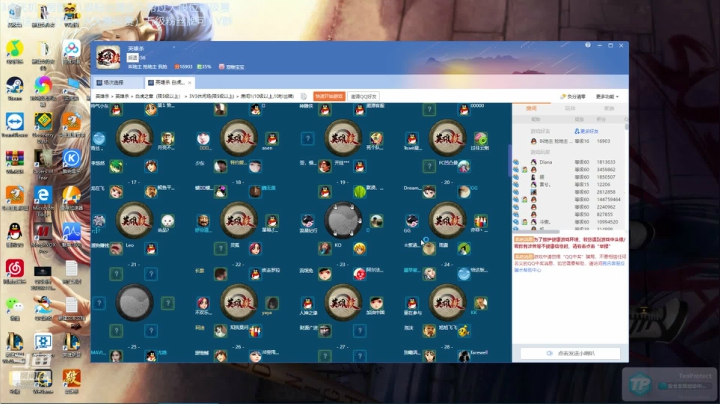Click the 更多好友 link
The width and height of the screenshot is (720, 404).
pyautogui.click(x=586, y=131)
